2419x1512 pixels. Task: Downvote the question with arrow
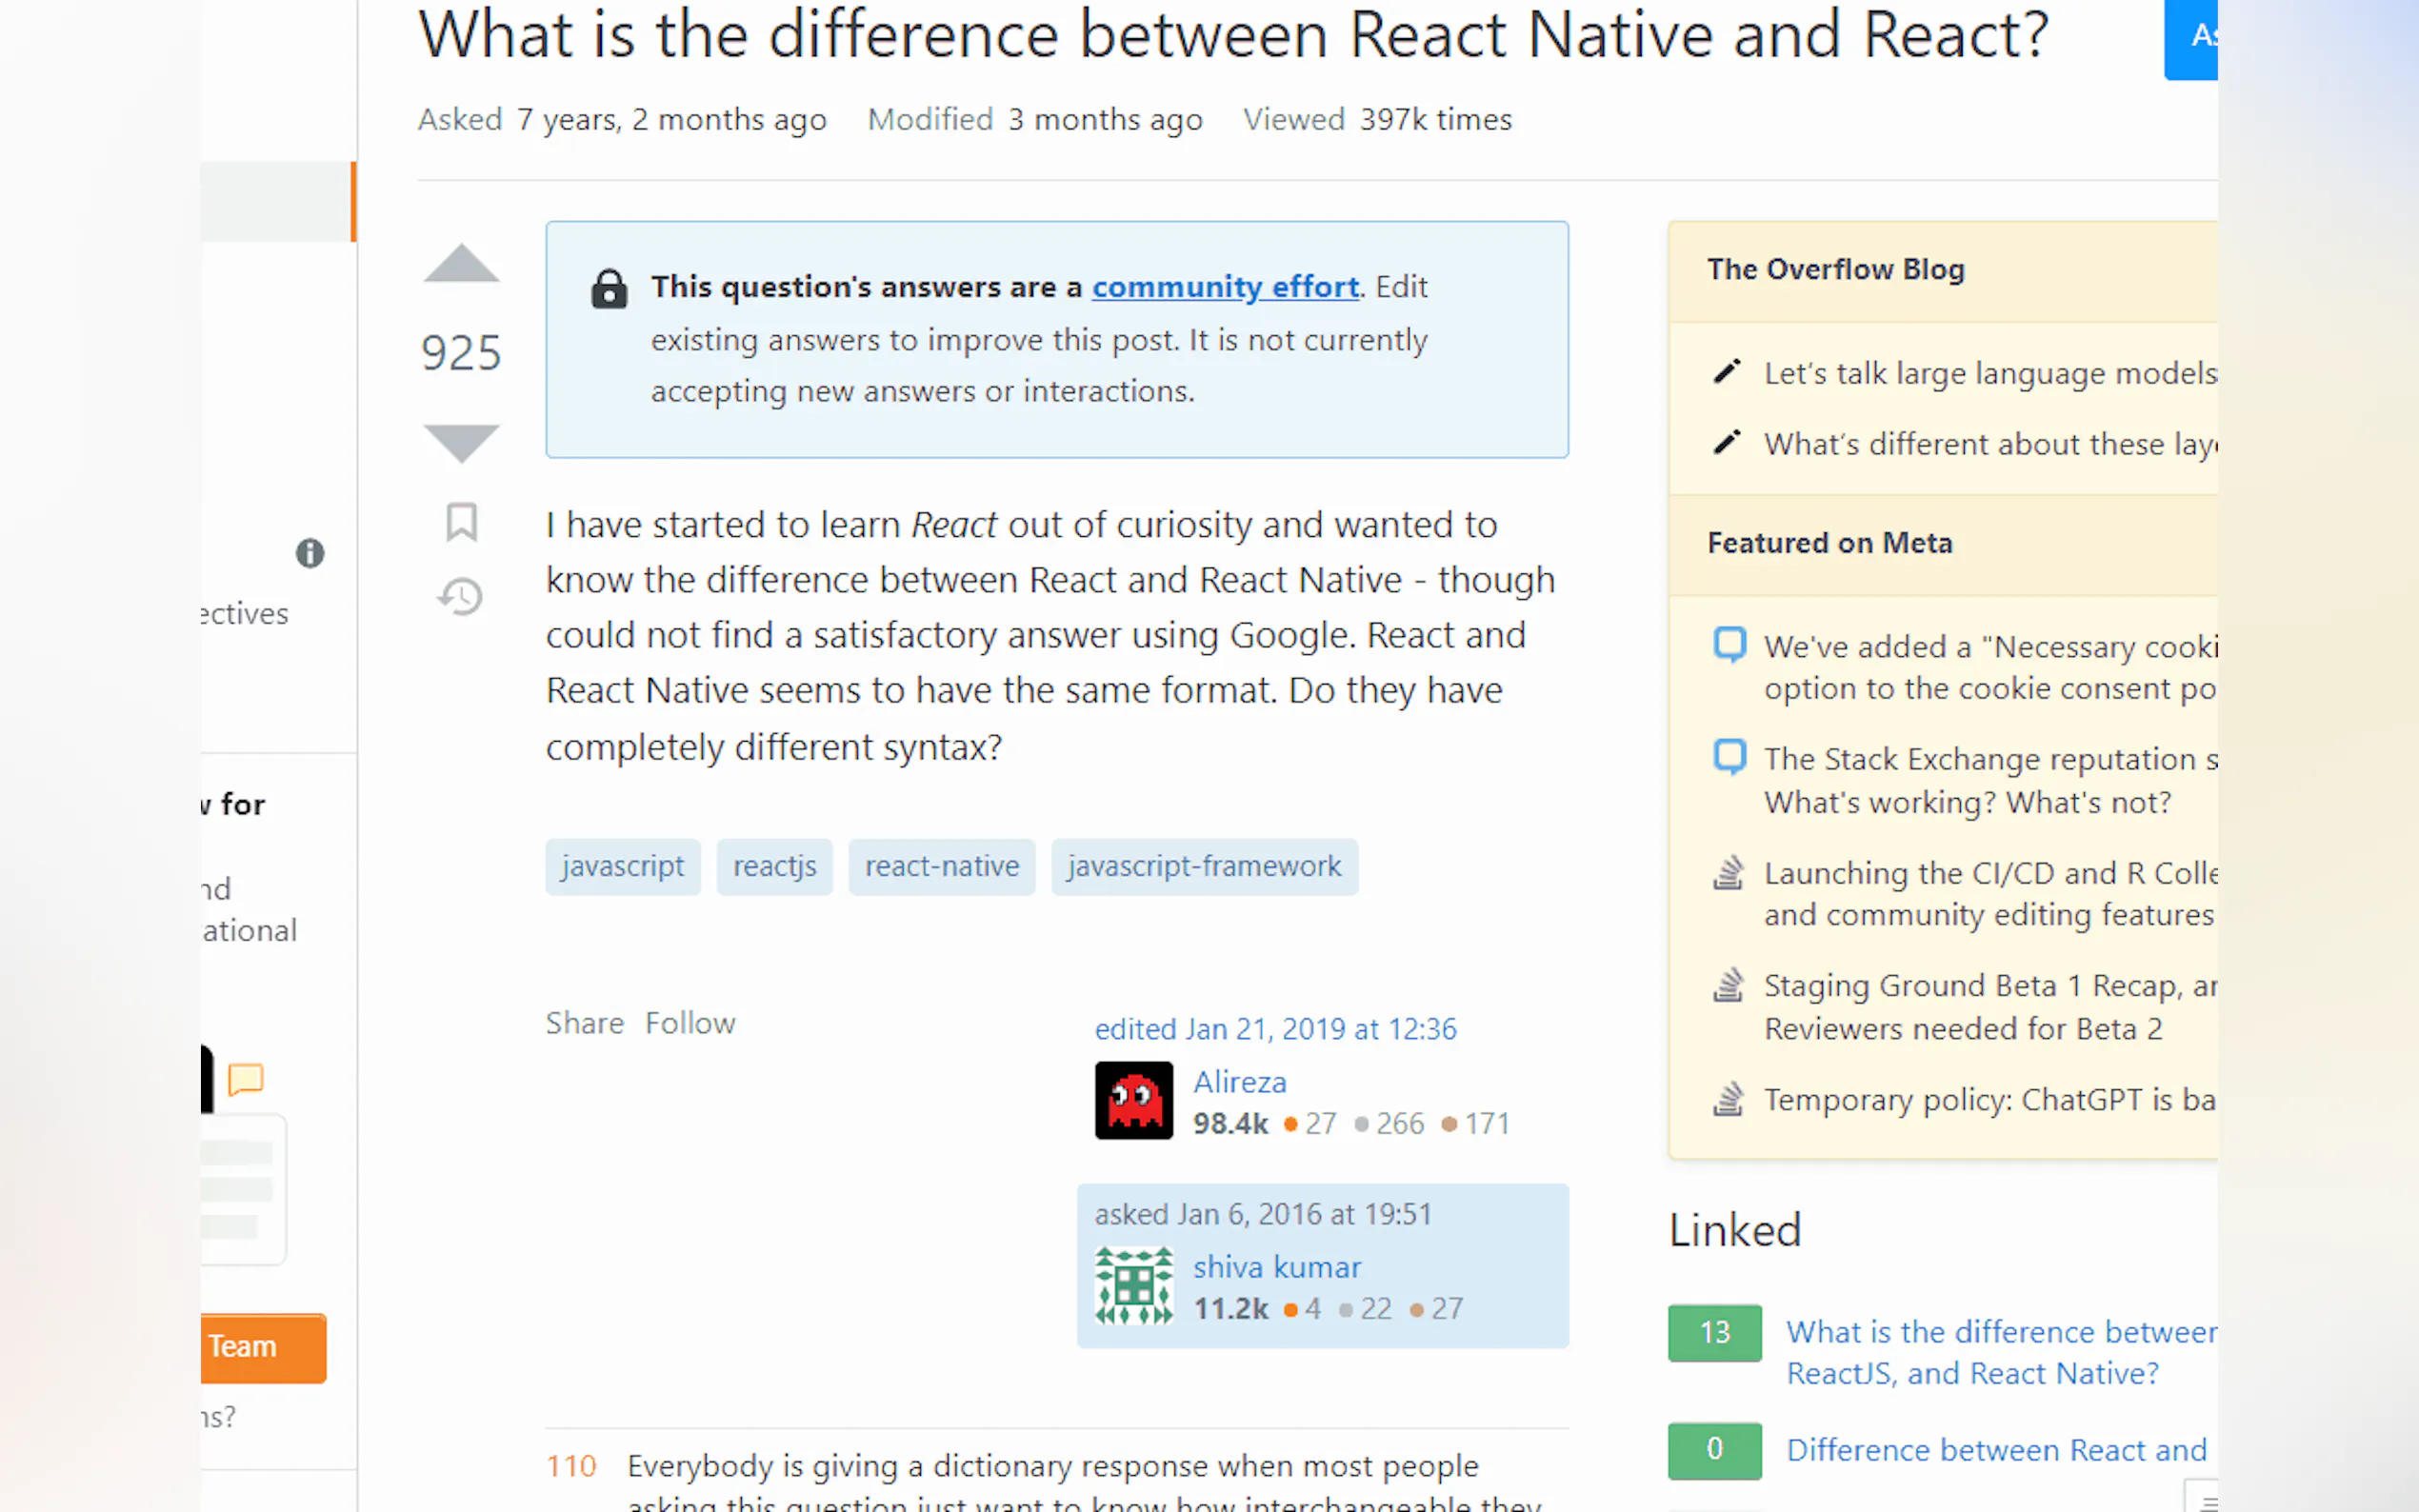coord(461,442)
